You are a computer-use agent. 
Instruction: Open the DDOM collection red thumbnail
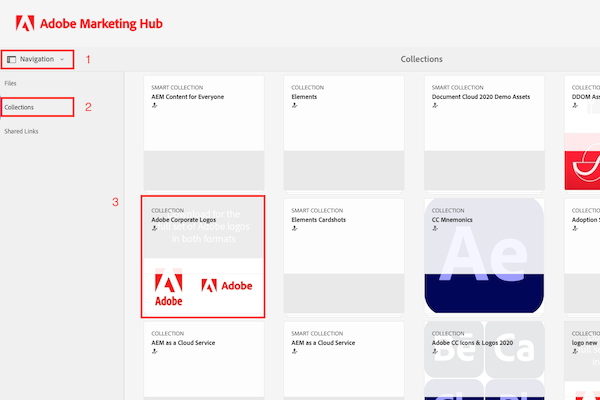[x=582, y=160]
